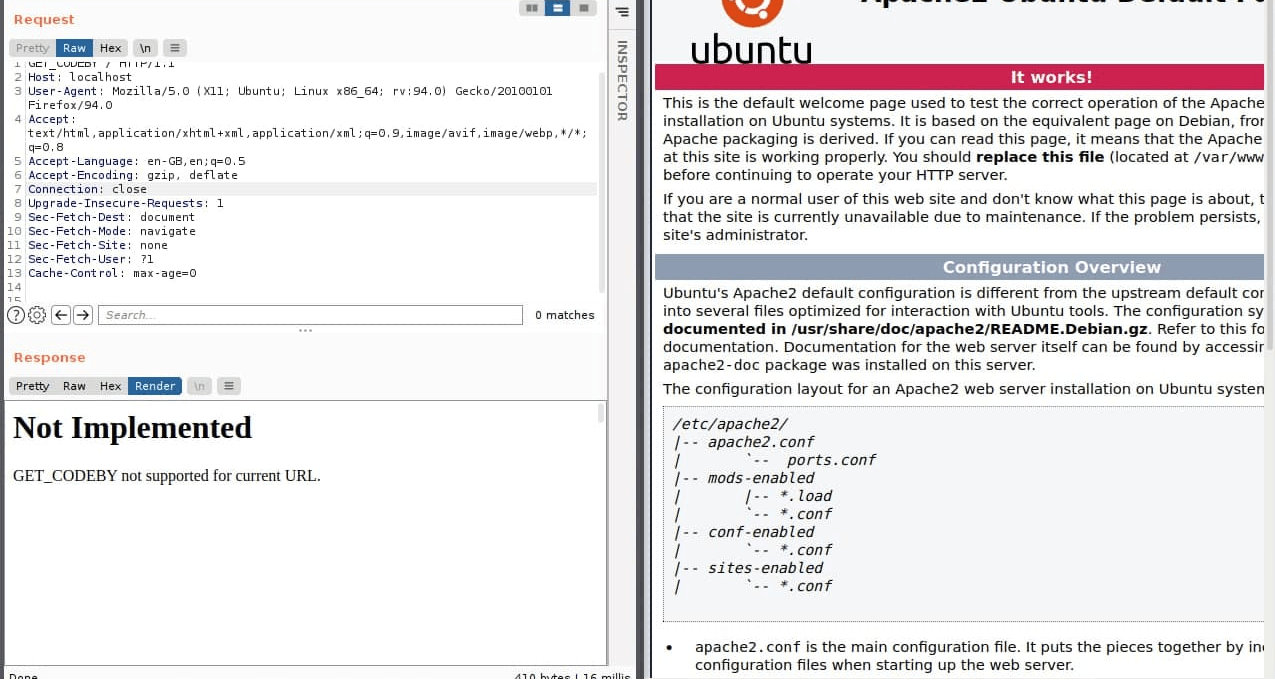Select combined tabbed view layout icon
Viewport: 1275px width, 680px height.
[x=584, y=8]
